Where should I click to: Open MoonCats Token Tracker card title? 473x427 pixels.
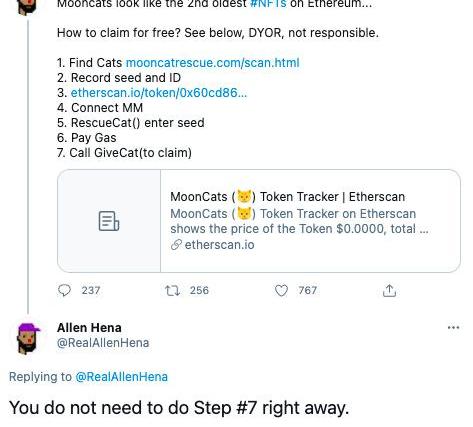point(288,197)
